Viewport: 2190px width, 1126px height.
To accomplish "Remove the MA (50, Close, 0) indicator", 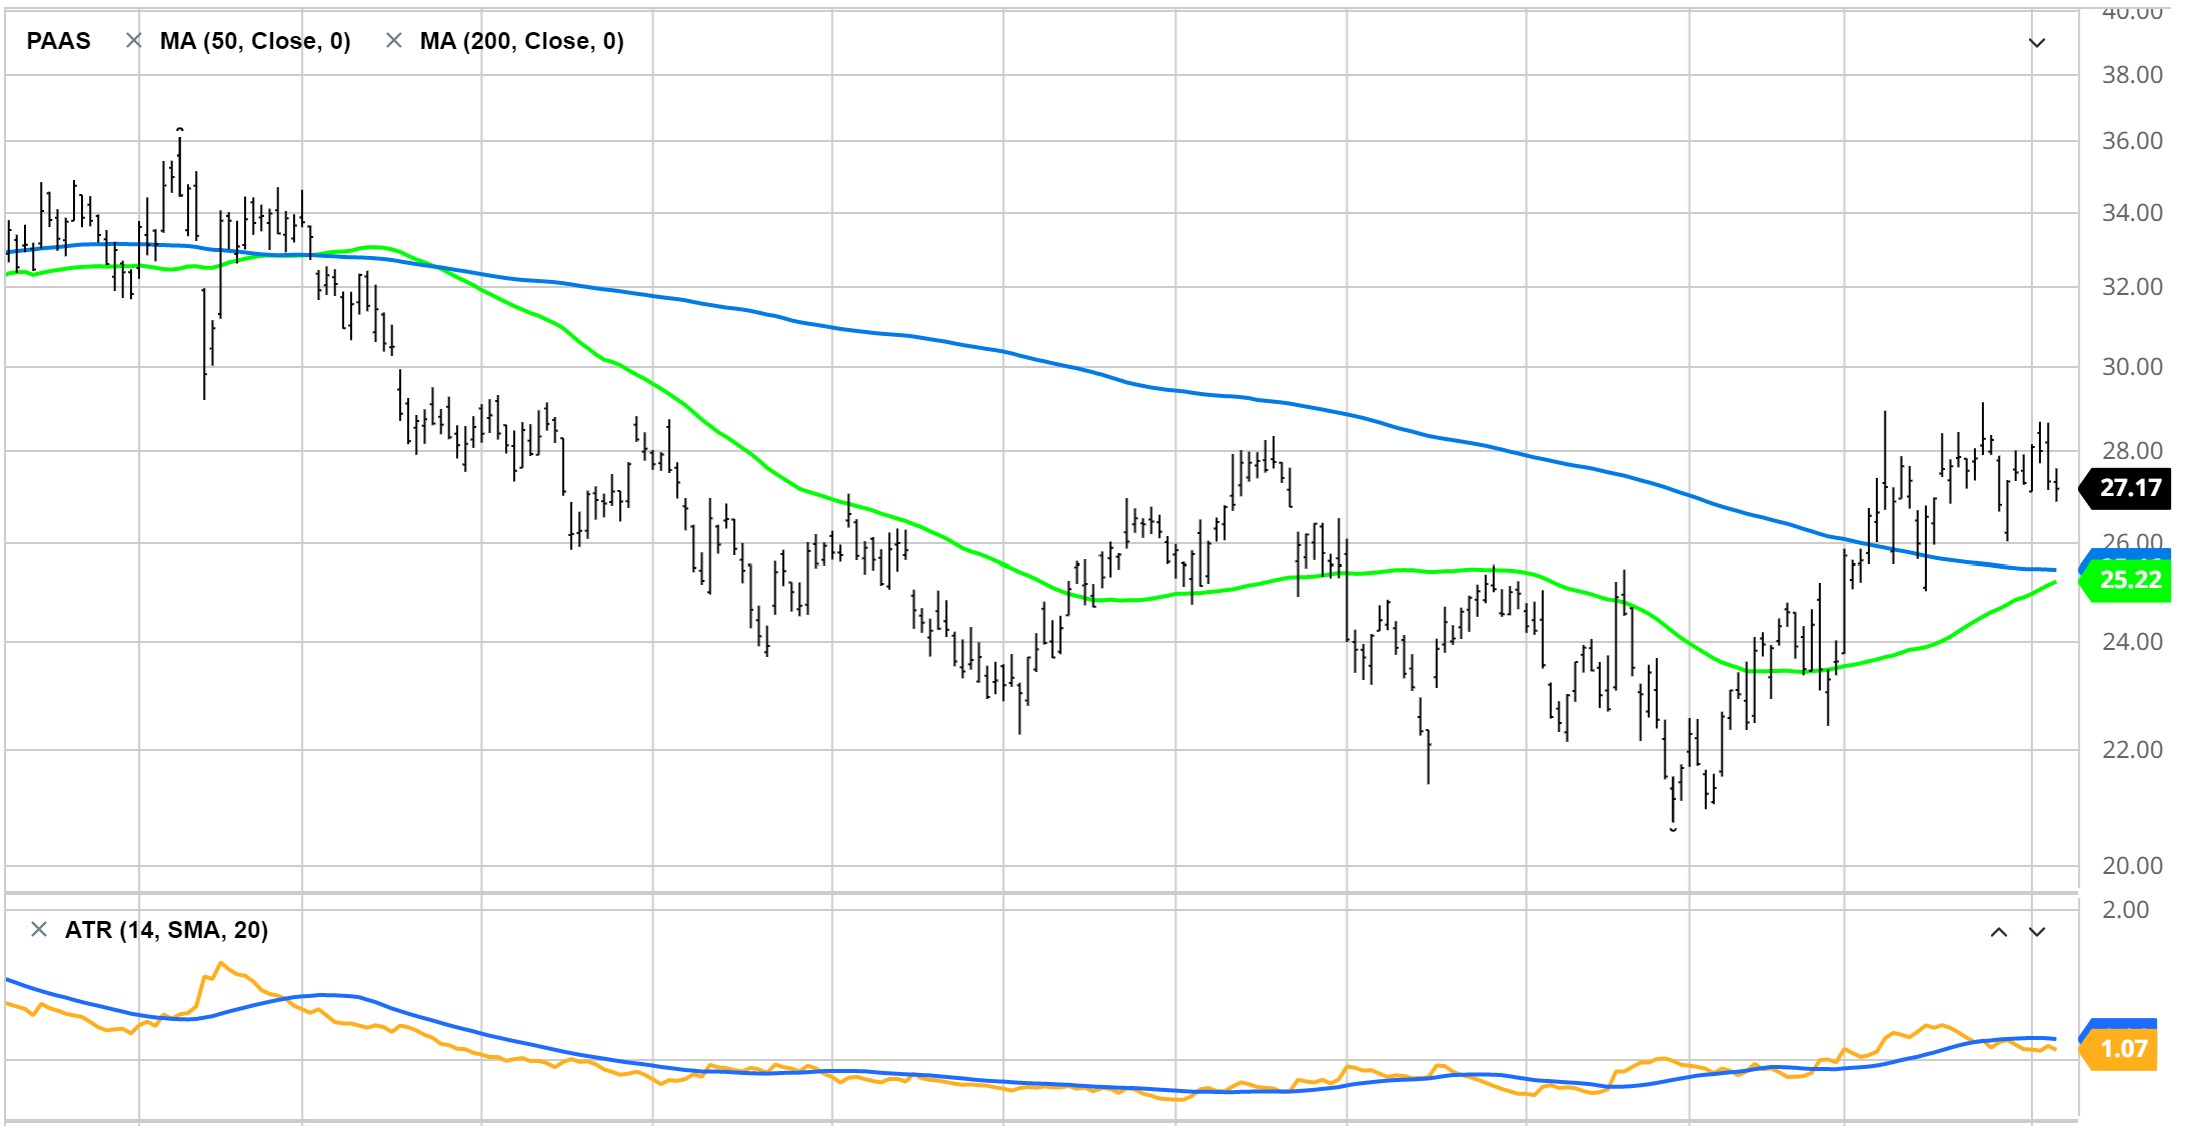I will pyautogui.click(x=133, y=41).
